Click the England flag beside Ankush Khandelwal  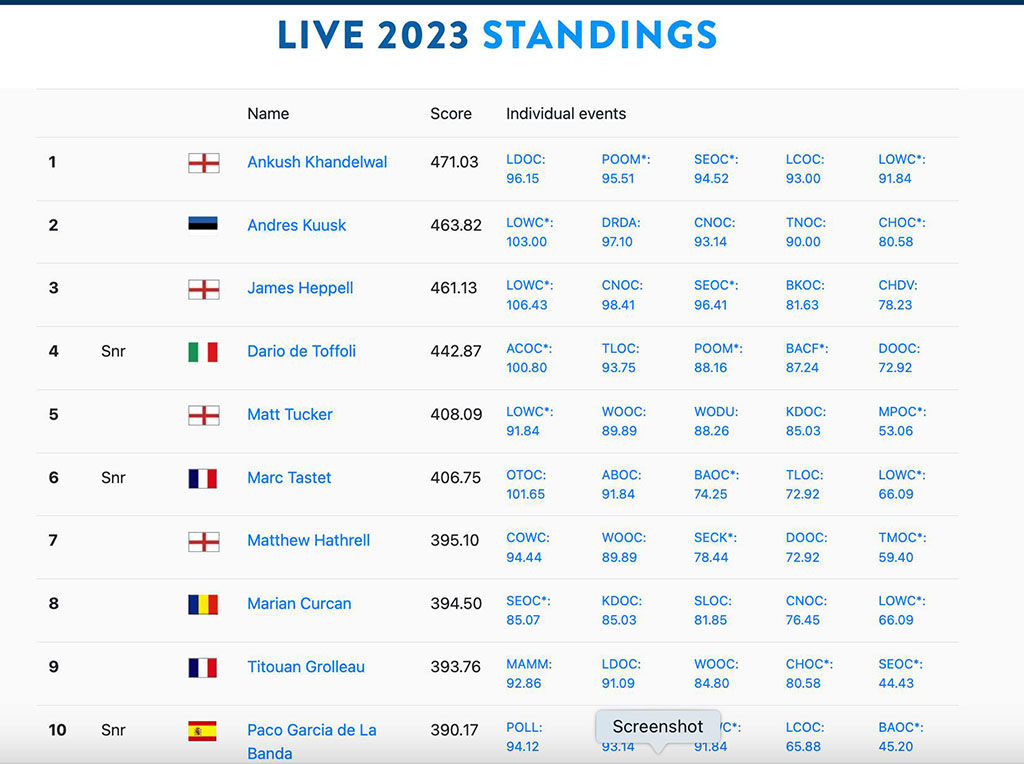(x=203, y=163)
